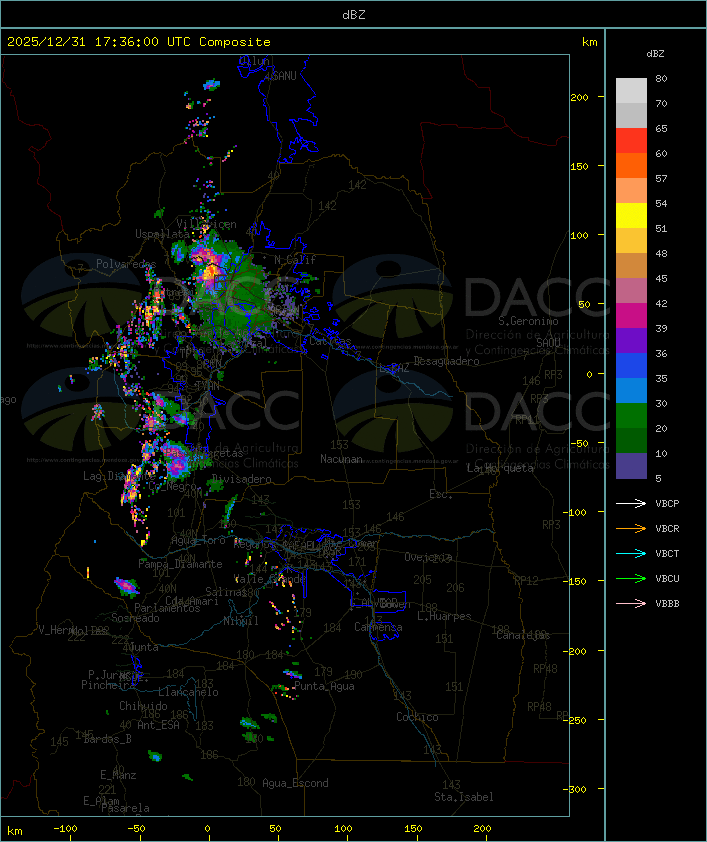Pick the amber 48-51 dBZ swatch

pyautogui.click(x=631, y=241)
